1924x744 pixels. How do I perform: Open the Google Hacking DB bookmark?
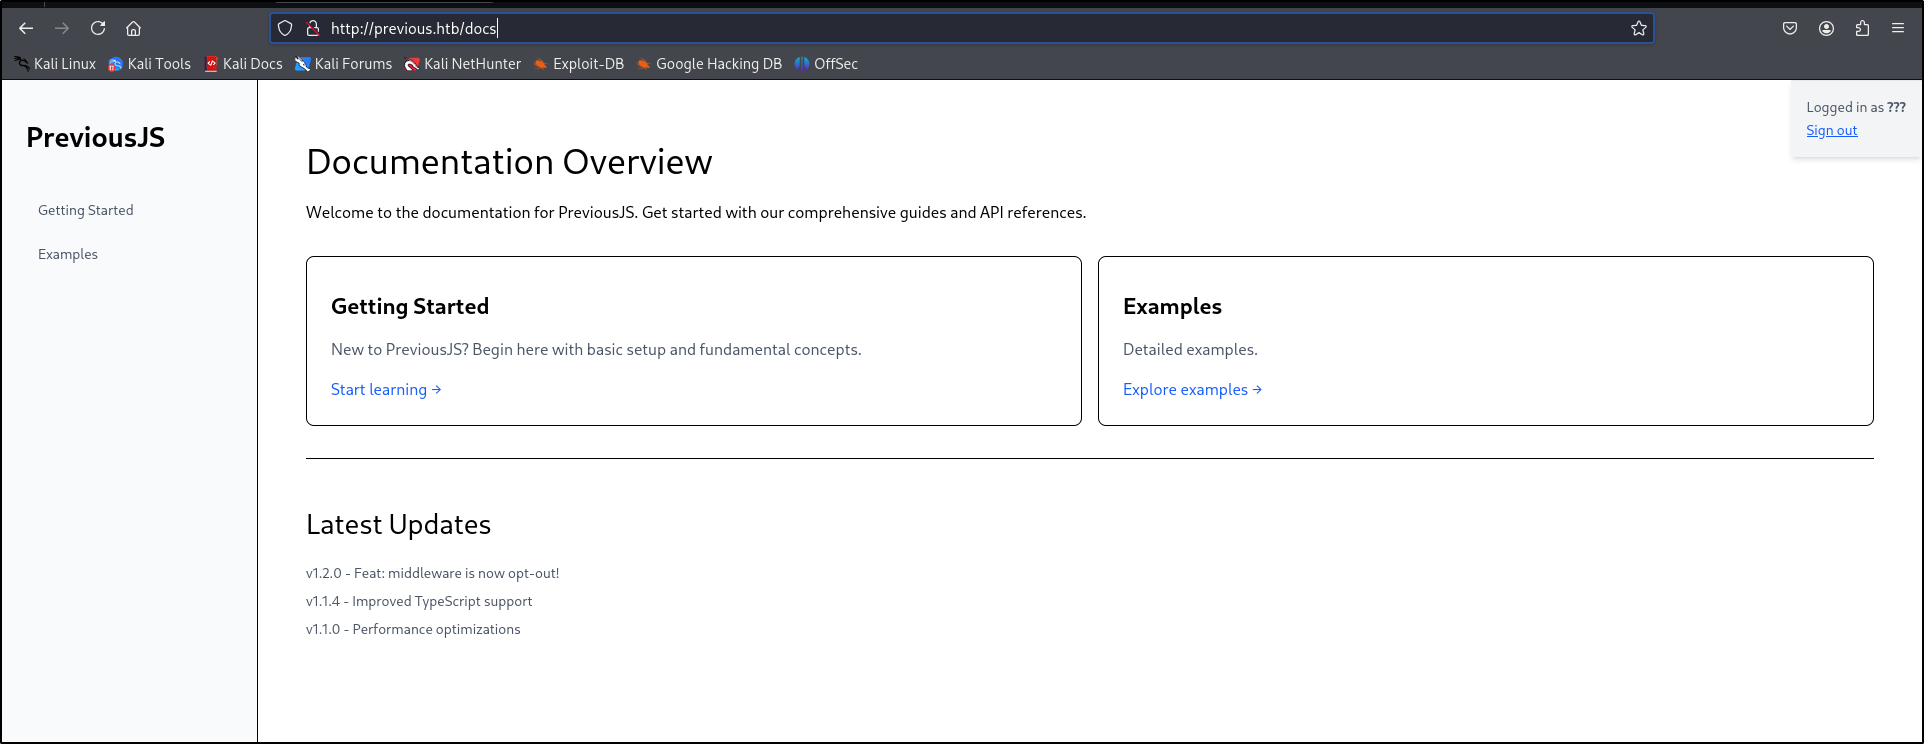(709, 64)
